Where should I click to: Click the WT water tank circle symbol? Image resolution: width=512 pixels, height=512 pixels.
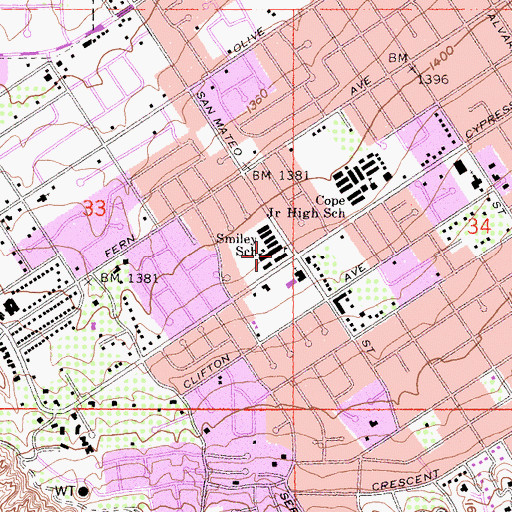[x=83, y=491]
